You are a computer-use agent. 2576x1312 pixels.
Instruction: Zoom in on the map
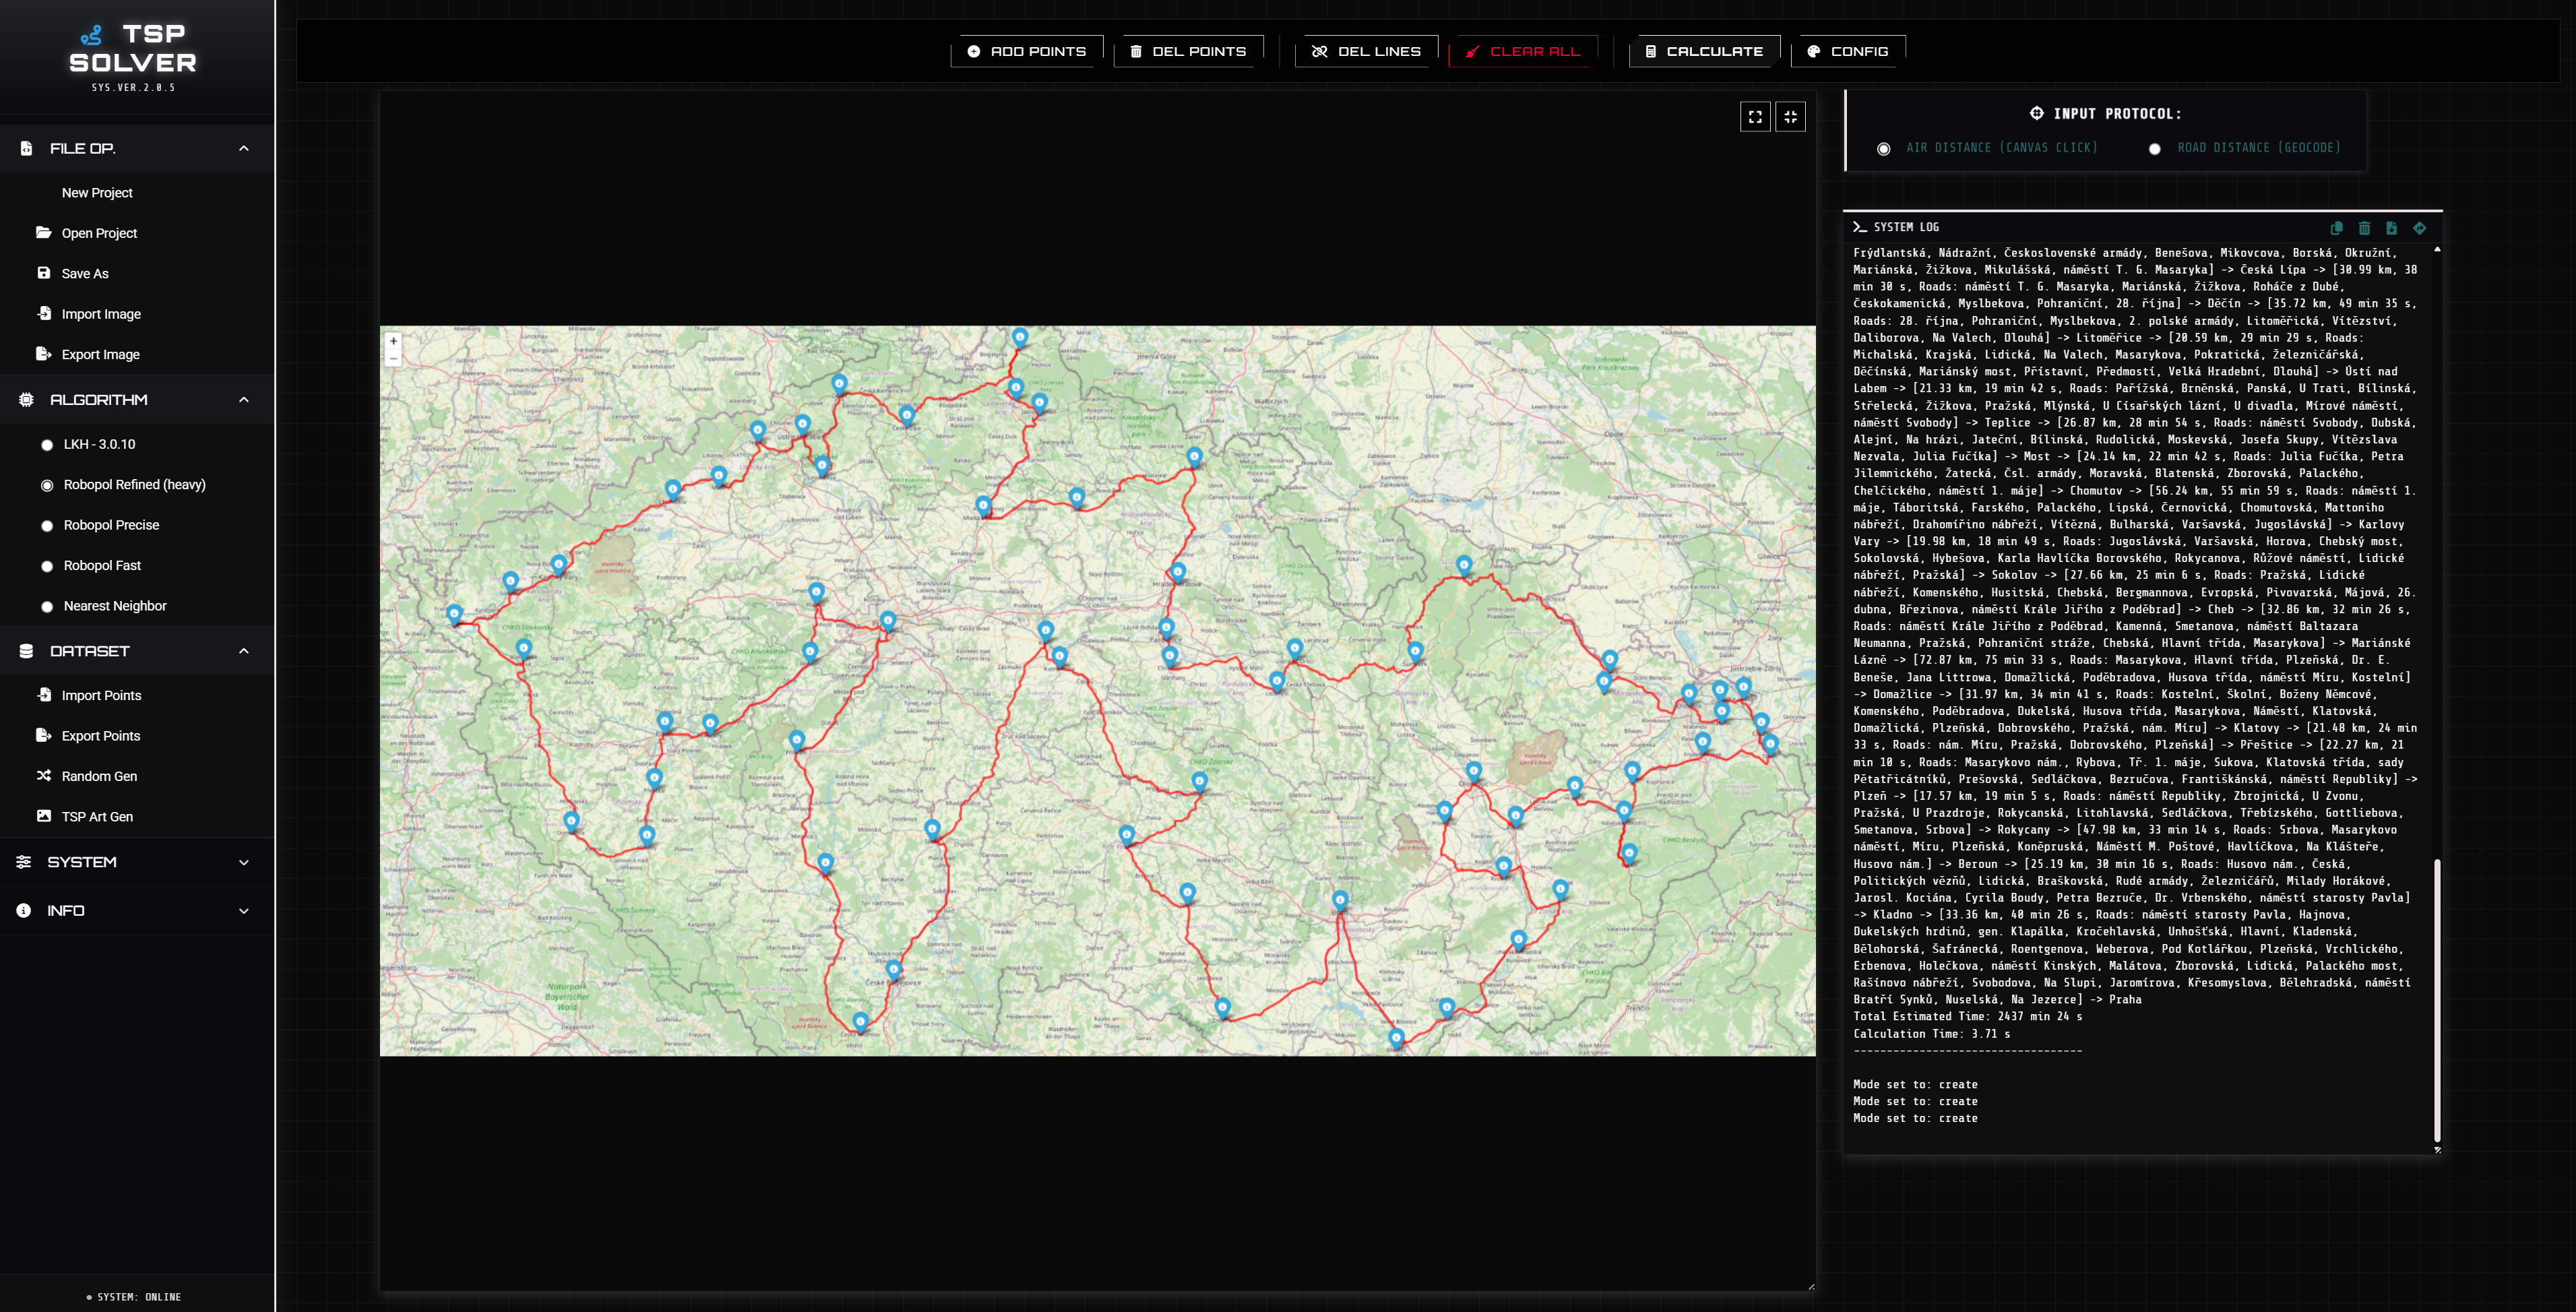[393, 341]
